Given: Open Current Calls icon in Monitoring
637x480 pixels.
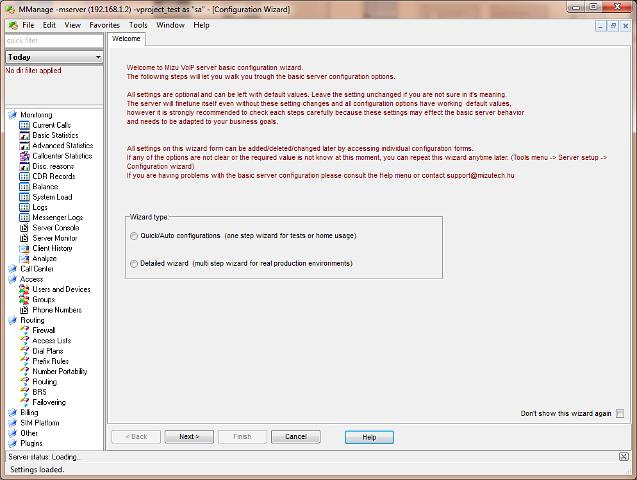Looking at the screenshot, I should click(25, 125).
